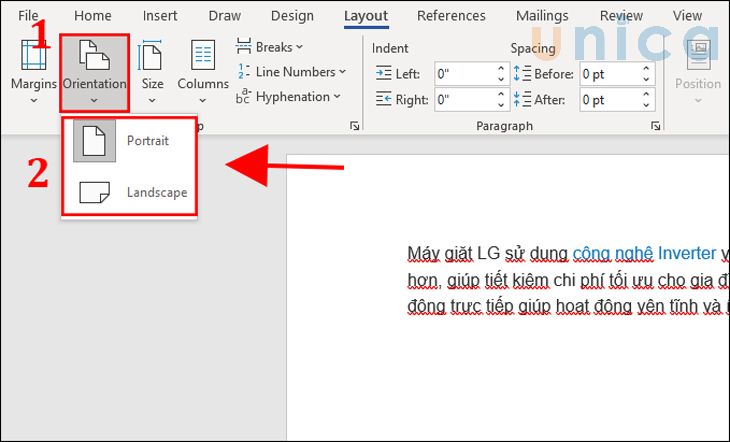
Task: Click the Margins icon in ribbon
Action: [33, 60]
